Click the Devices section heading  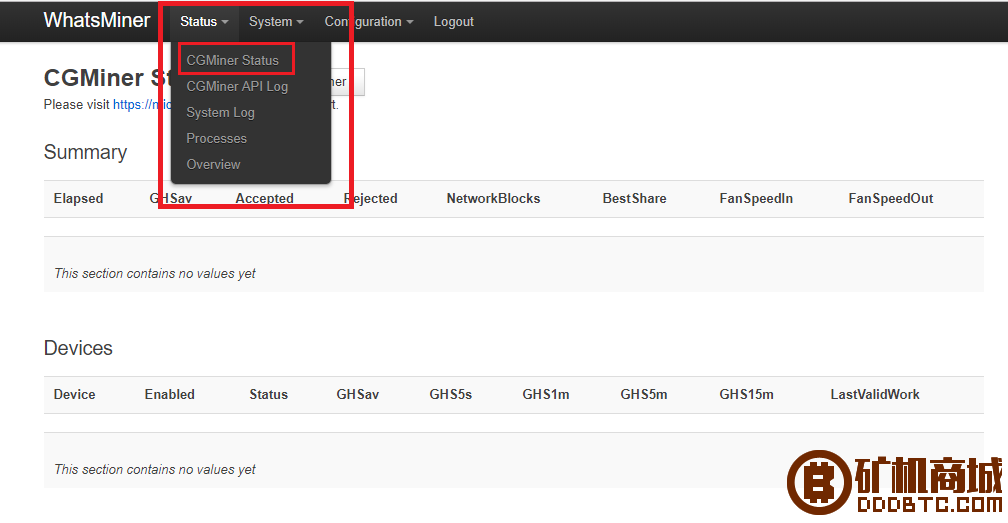(x=78, y=348)
